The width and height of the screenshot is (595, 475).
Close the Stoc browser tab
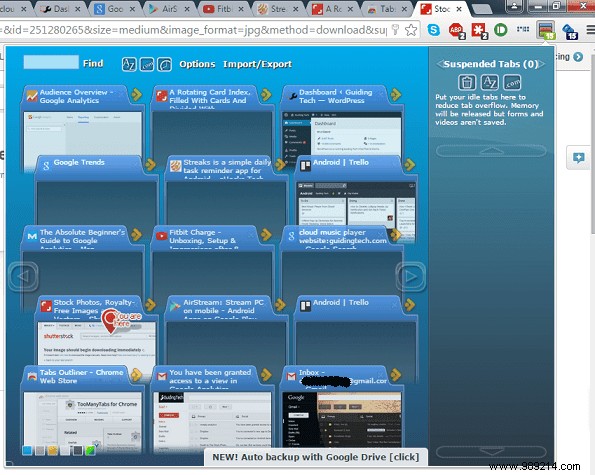(x=459, y=9)
